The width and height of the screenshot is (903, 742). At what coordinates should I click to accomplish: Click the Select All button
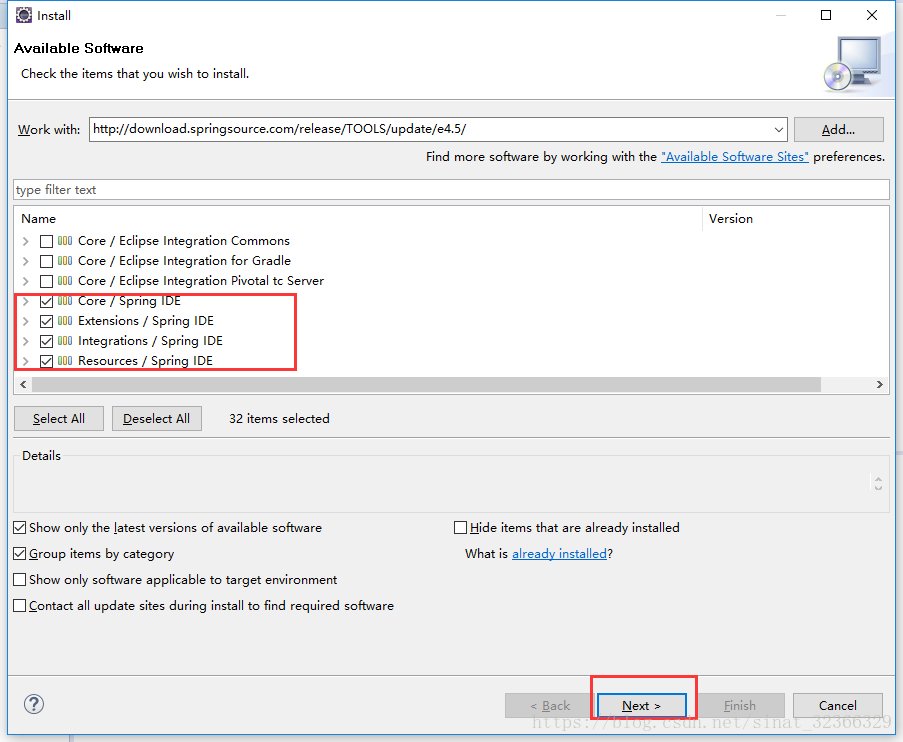59,419
